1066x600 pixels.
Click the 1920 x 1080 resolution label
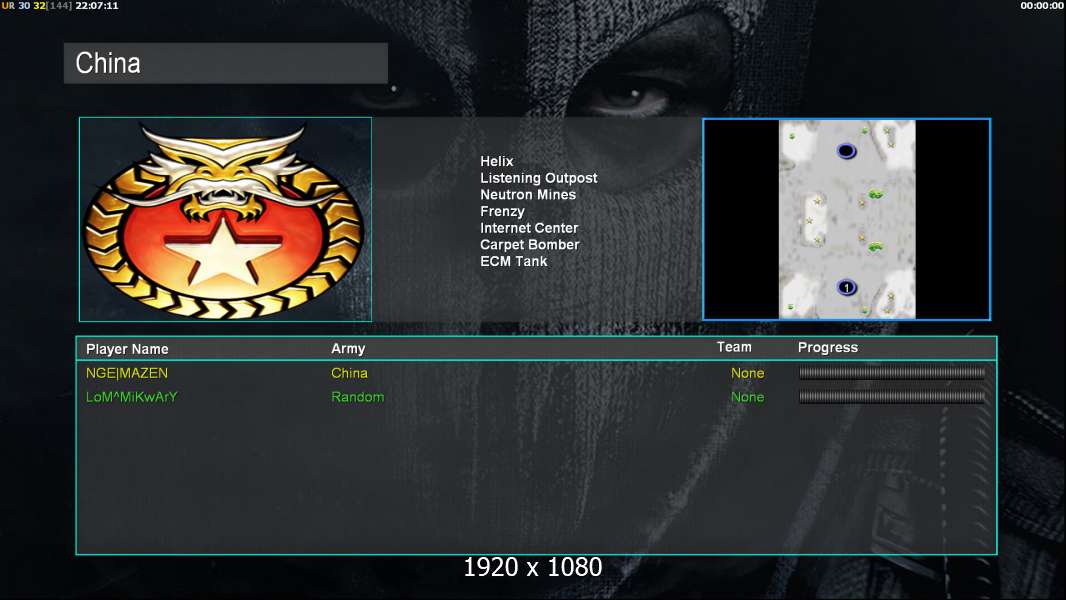pos(532,567)
